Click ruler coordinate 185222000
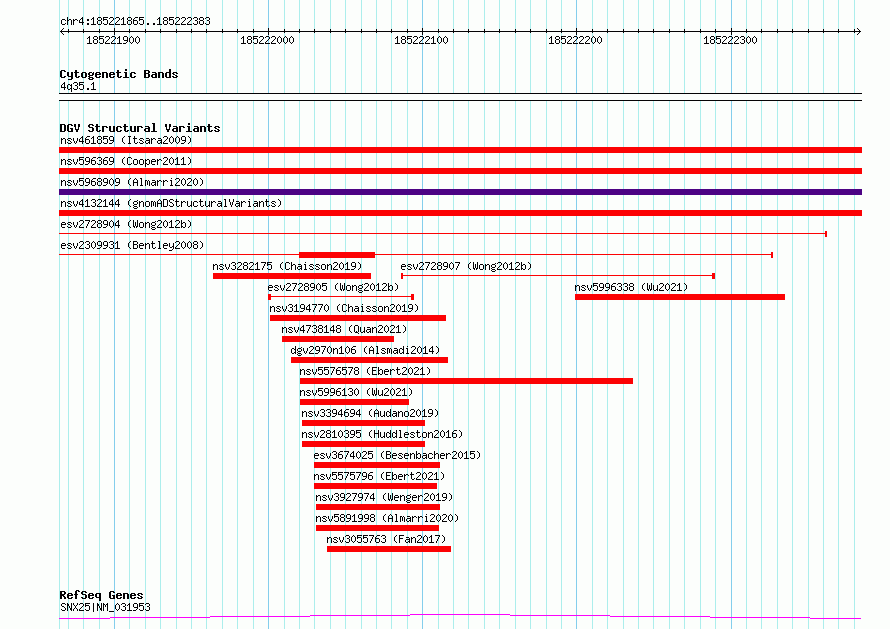890x629 pixels. point(267,40)
